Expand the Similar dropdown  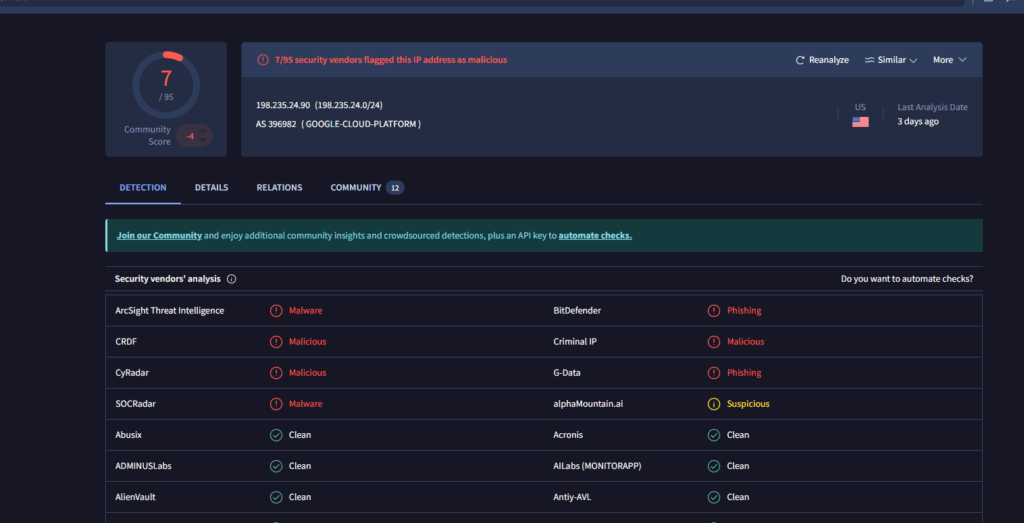[x=891, y=60]
